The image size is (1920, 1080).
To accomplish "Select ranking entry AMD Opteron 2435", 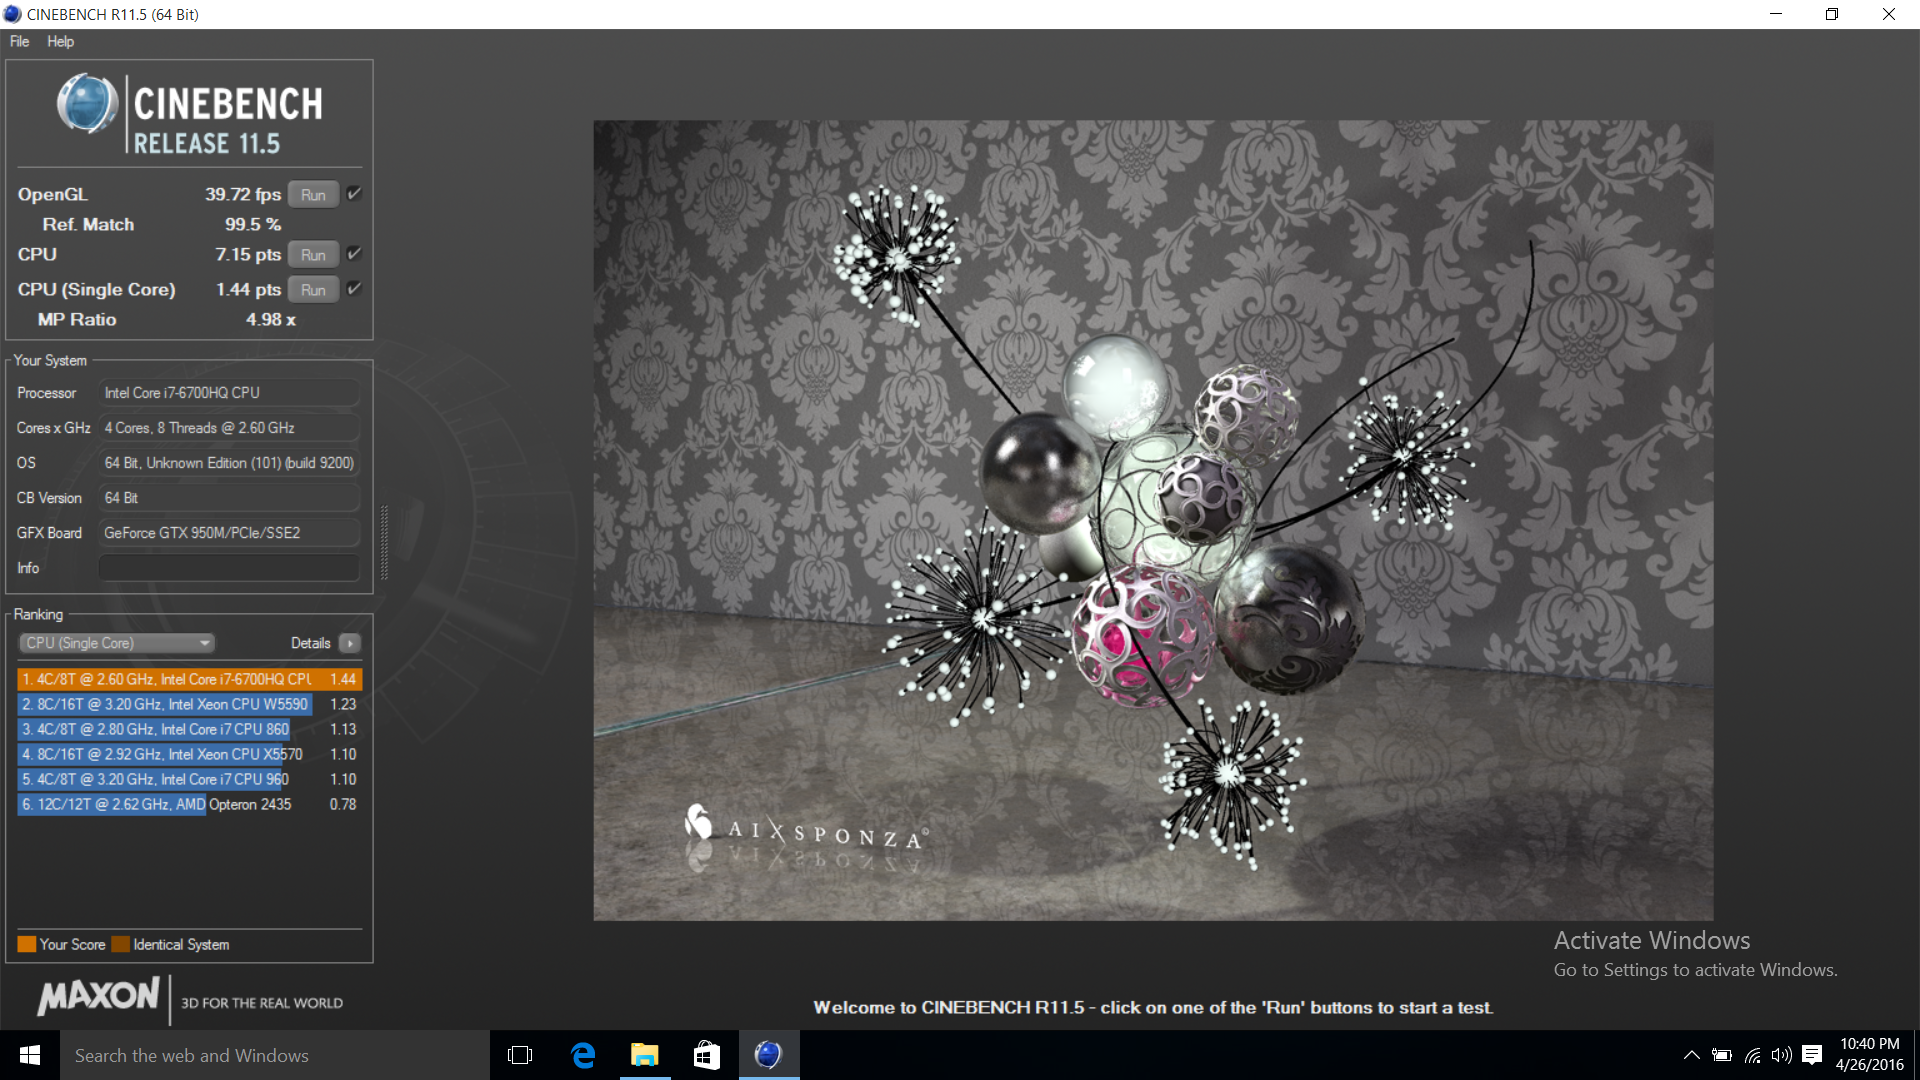I will click(x=189, y=804).
